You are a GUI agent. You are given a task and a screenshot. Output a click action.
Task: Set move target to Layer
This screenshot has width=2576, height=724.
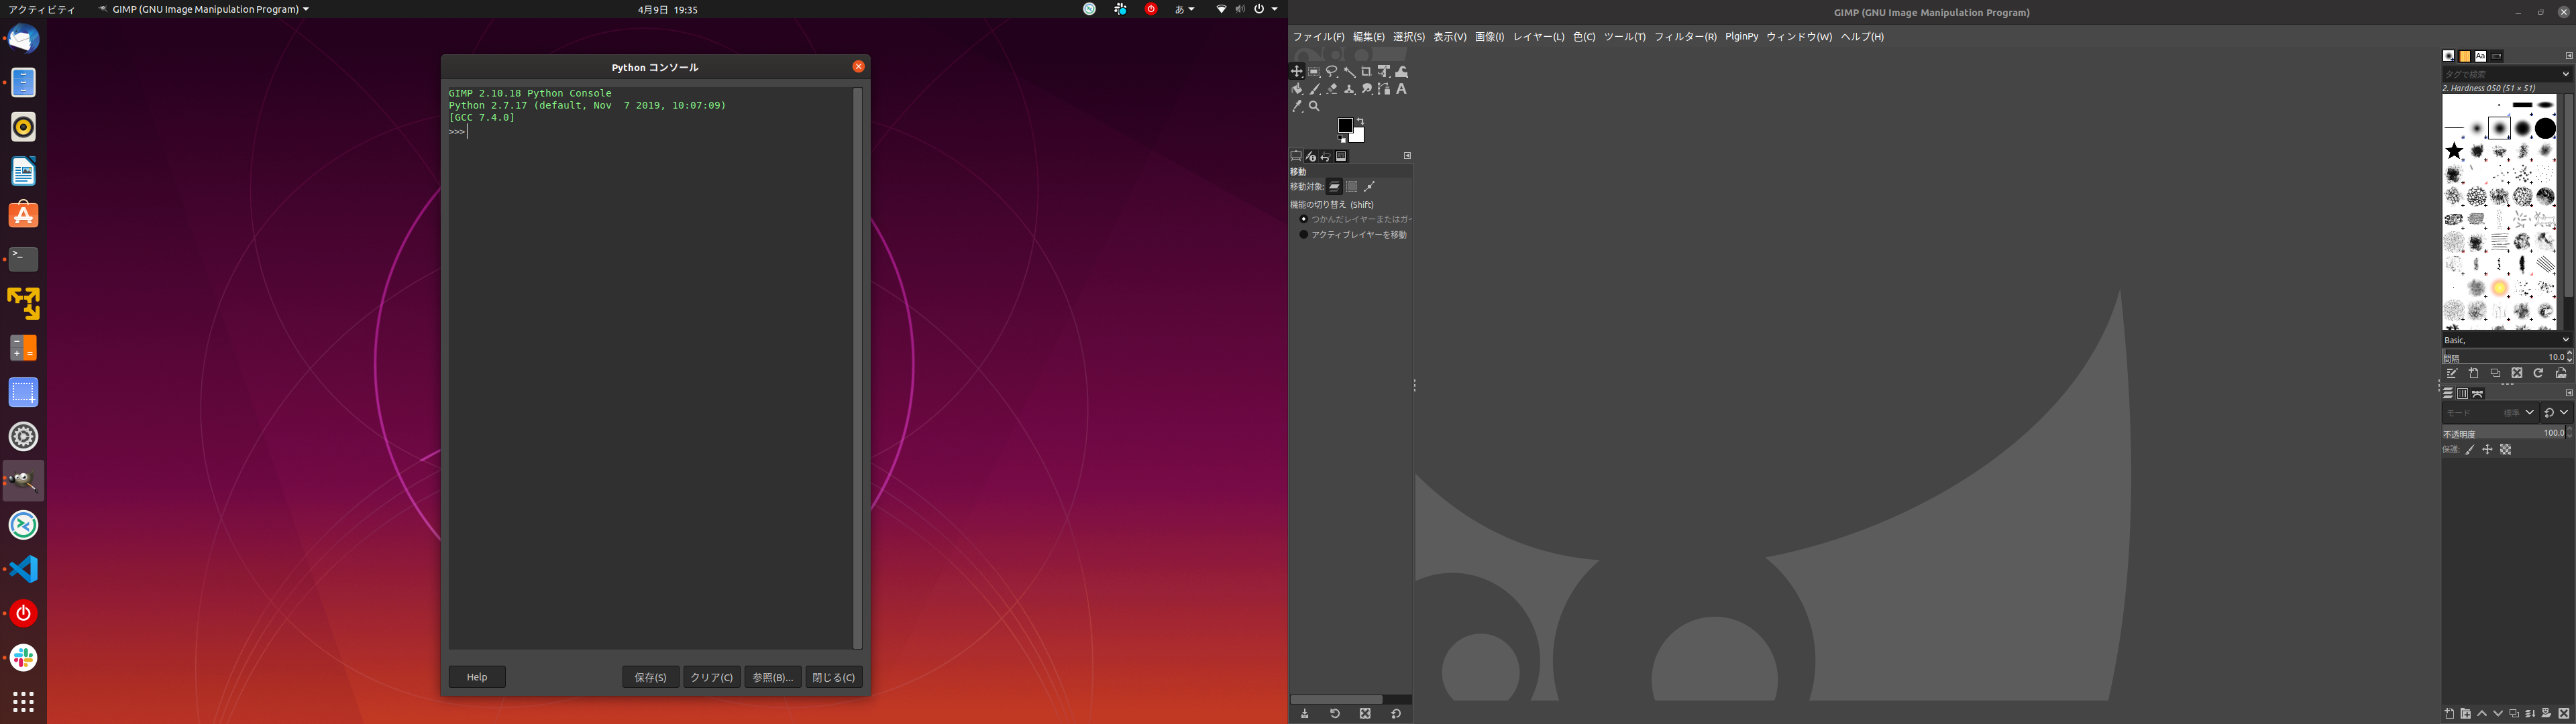pyautogui.click(x=1334, y=187)
